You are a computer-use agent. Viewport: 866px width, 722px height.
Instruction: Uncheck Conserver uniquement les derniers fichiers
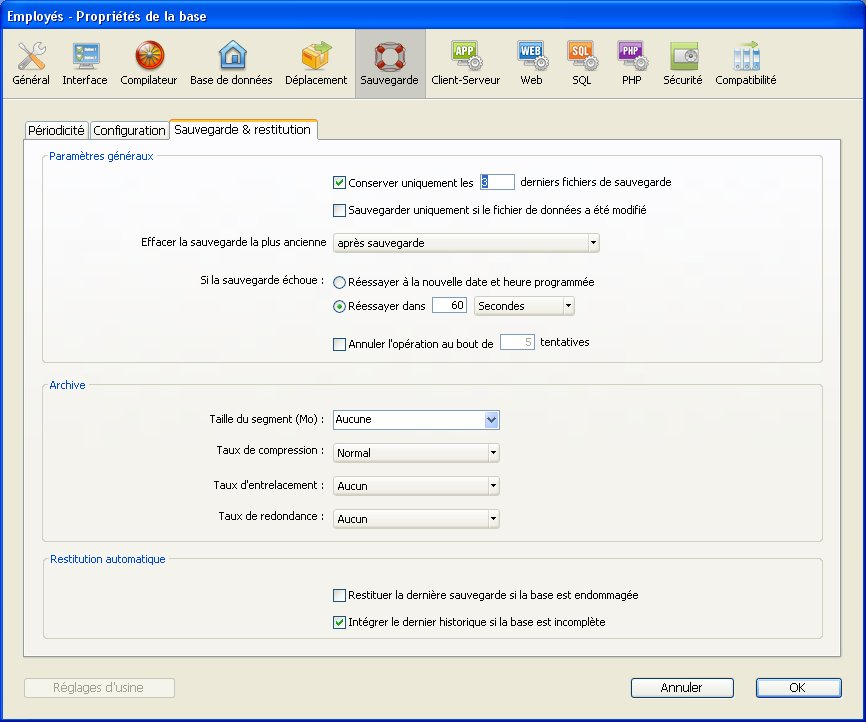(x=339, y=183)
